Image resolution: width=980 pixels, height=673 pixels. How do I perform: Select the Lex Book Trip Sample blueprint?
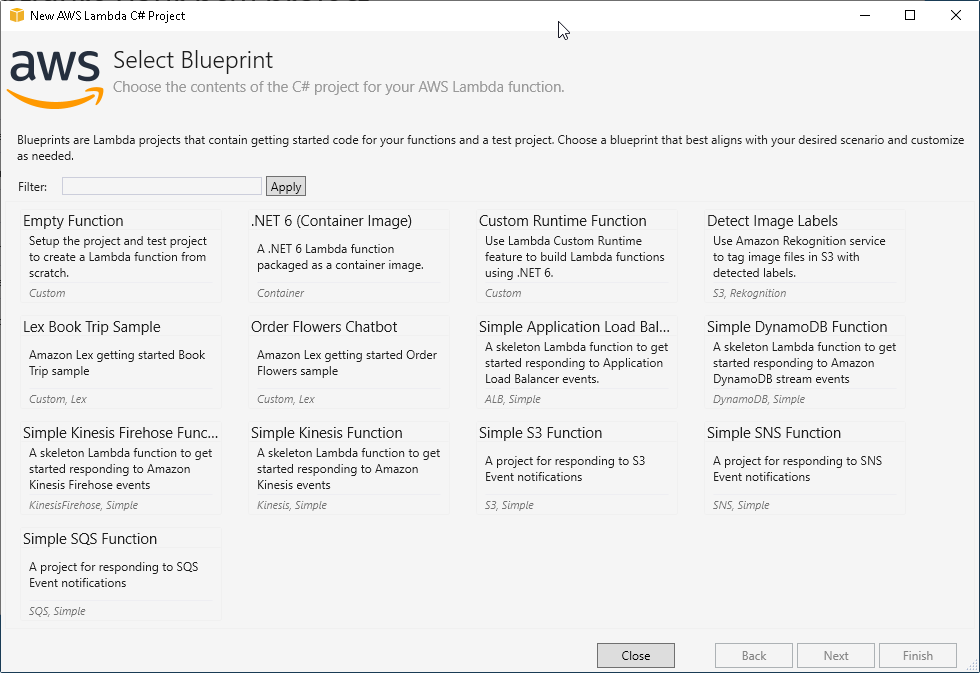(121, 362)
